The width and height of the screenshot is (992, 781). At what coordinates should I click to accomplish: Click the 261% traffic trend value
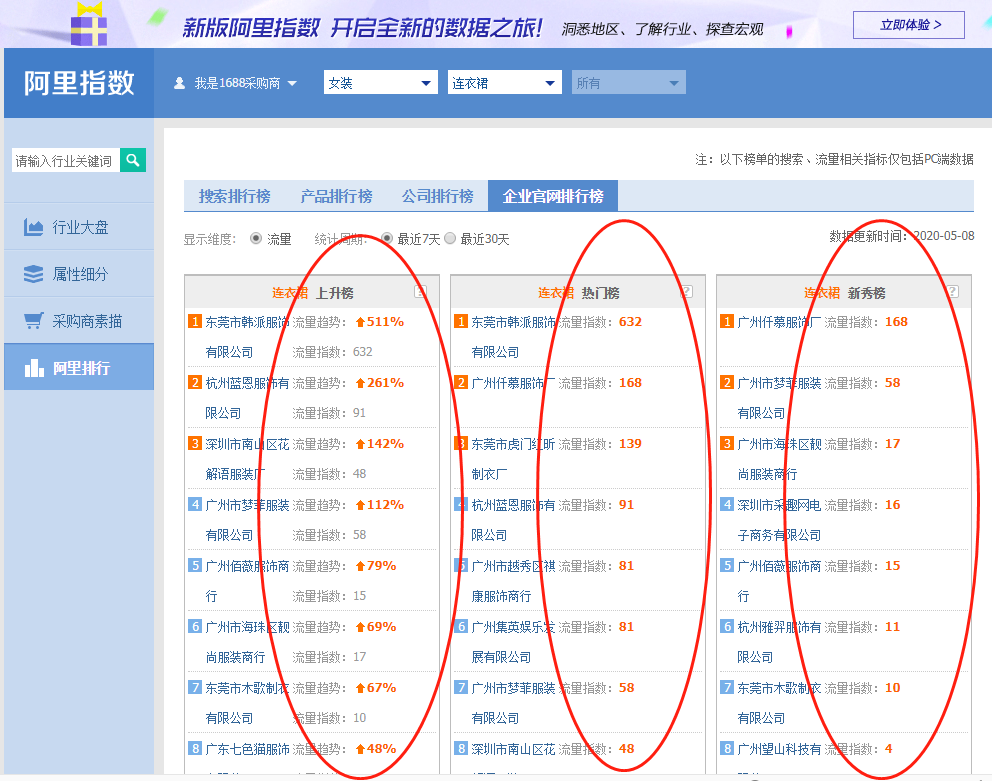pyautogui.click(x=380, y=382)
